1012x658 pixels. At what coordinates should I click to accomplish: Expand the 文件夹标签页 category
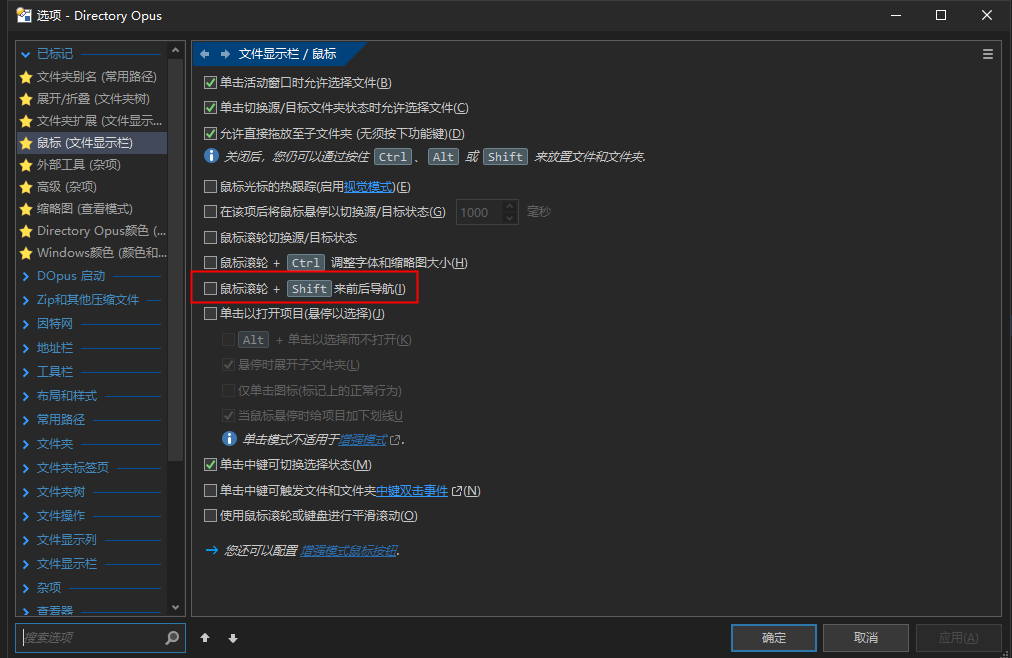pyautogui.click(x=26, y=468)
